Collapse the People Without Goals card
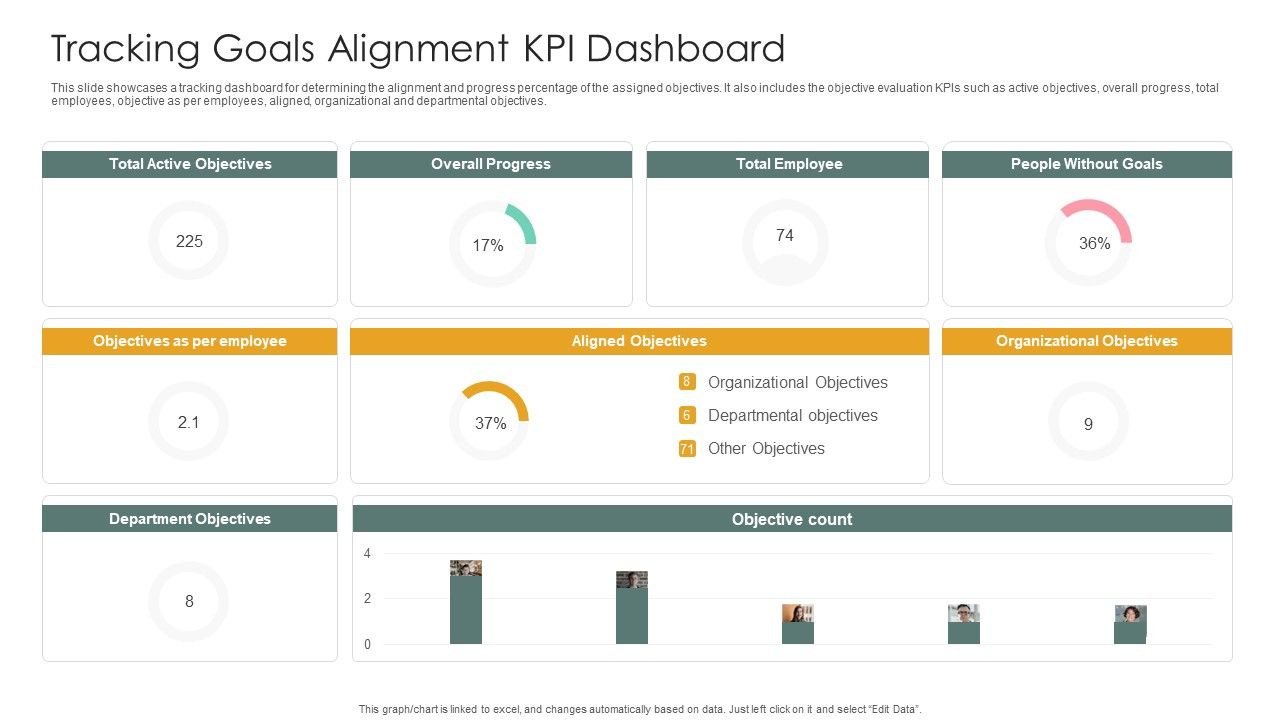1280x720 pixels. pyautogui.click(x=1087, y=163)
